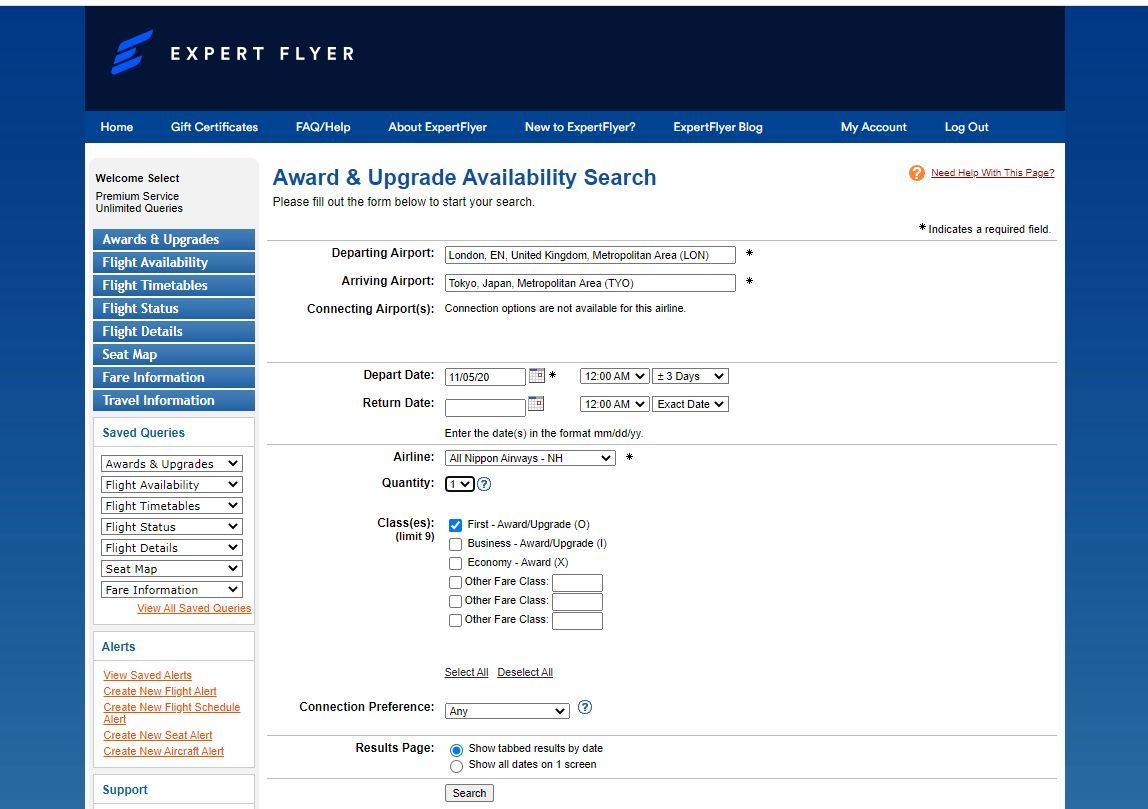The image size is (1148, 809).
Task: Click the Arriving Airport input field
Action: (590, 283)
